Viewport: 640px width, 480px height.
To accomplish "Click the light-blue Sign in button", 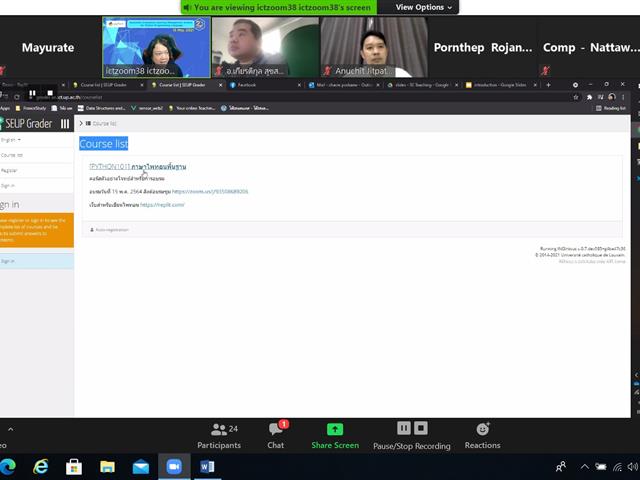I will pos(37,261).
